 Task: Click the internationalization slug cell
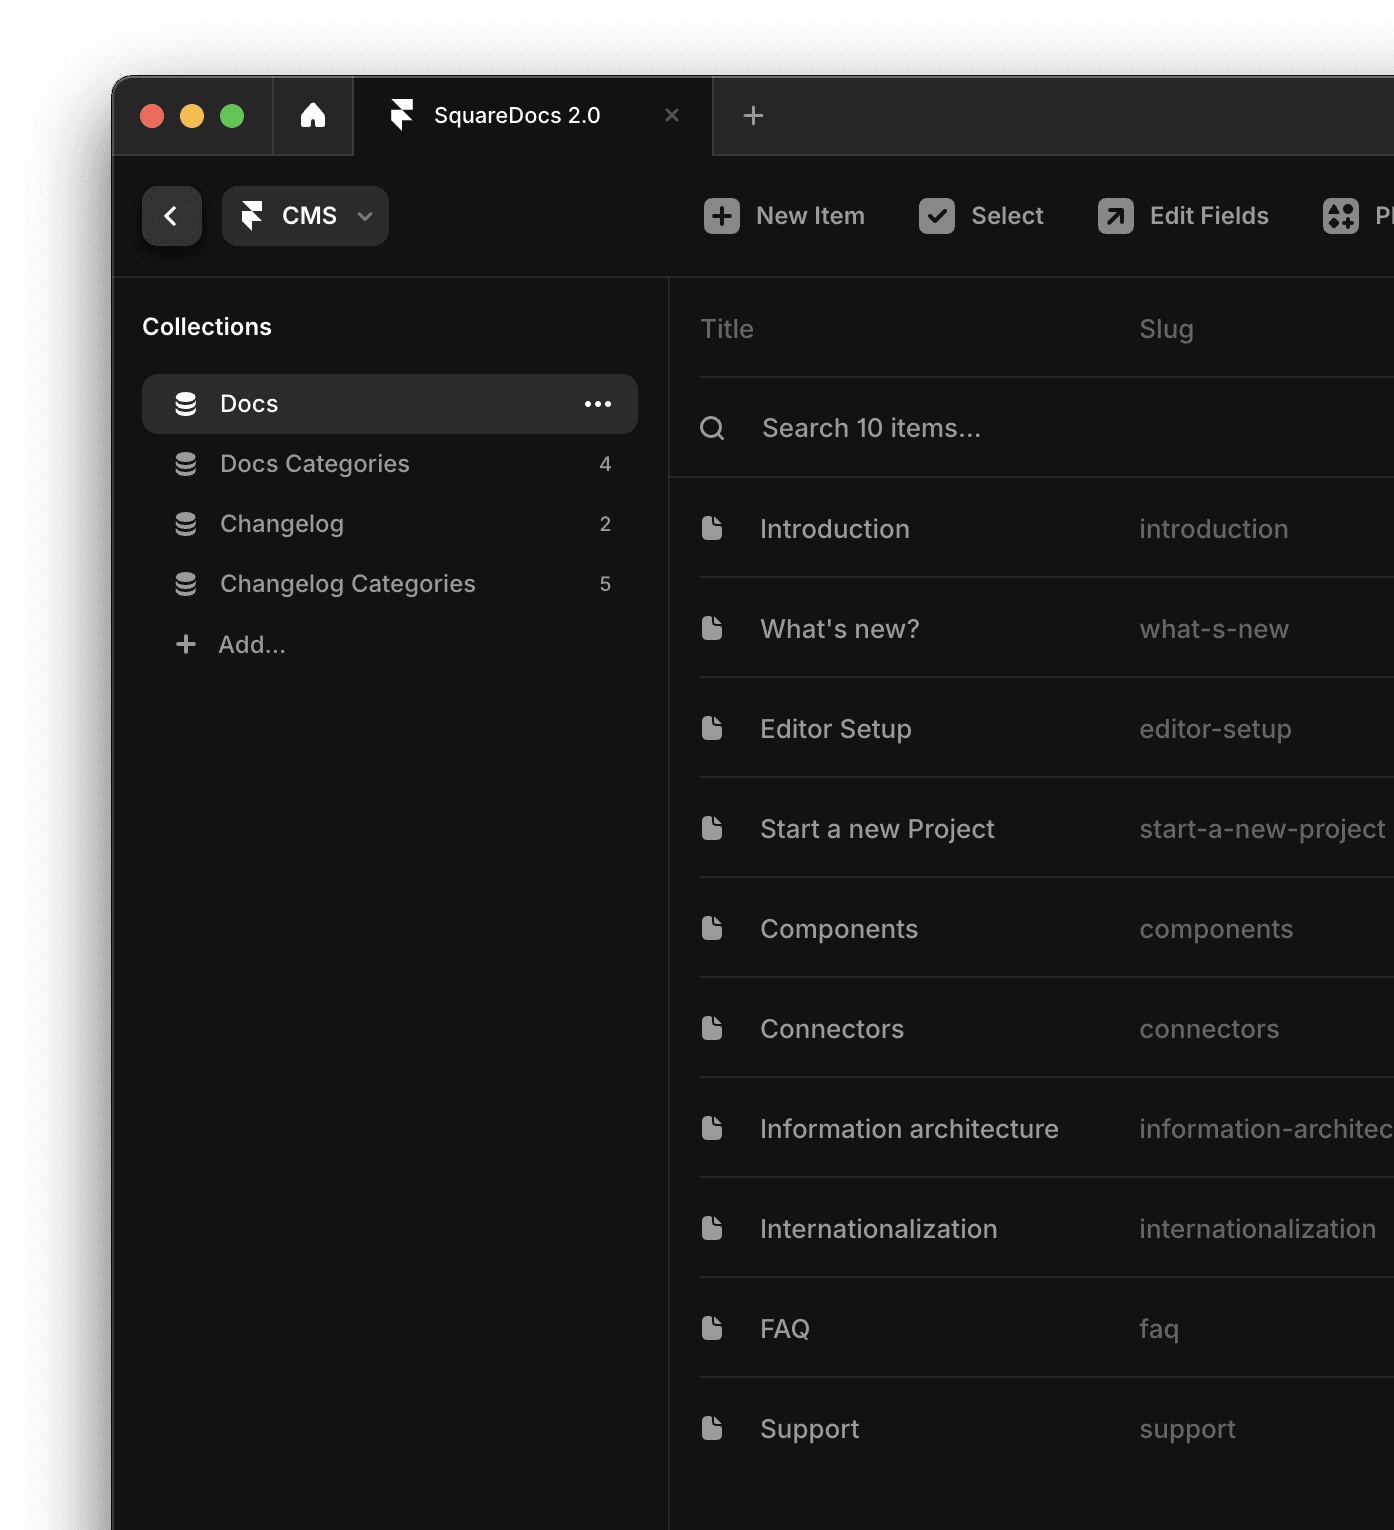(x=1257, y=1229)
